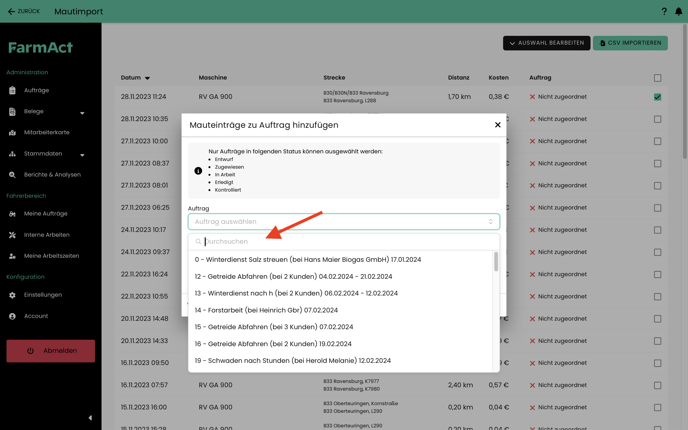Click the Berichte & Analysen magnifier icon
The width and height of the screenshot is (688, 430).
[x=12, y=175]
